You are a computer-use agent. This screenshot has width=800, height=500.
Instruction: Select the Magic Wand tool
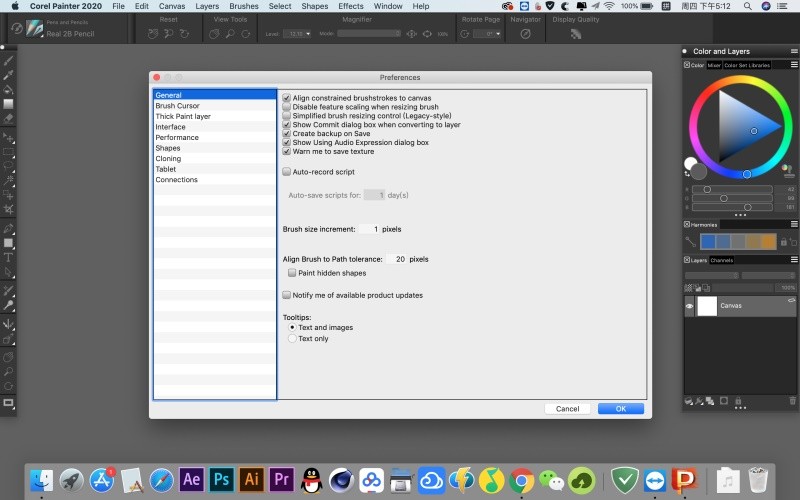pyautogui.click(x=8, y=180)
